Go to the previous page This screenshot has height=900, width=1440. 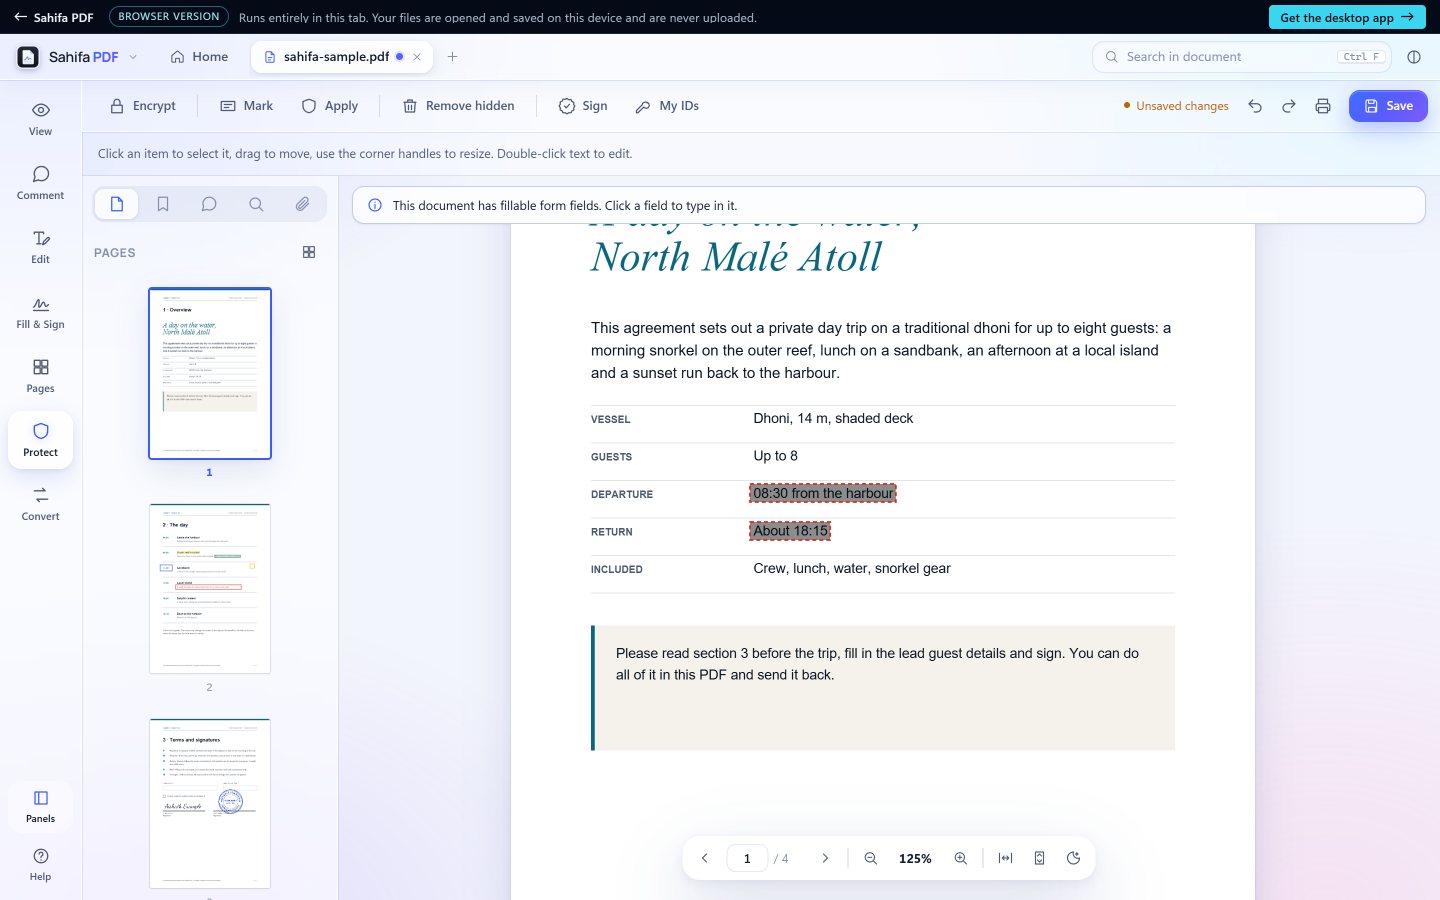(705, 858)
